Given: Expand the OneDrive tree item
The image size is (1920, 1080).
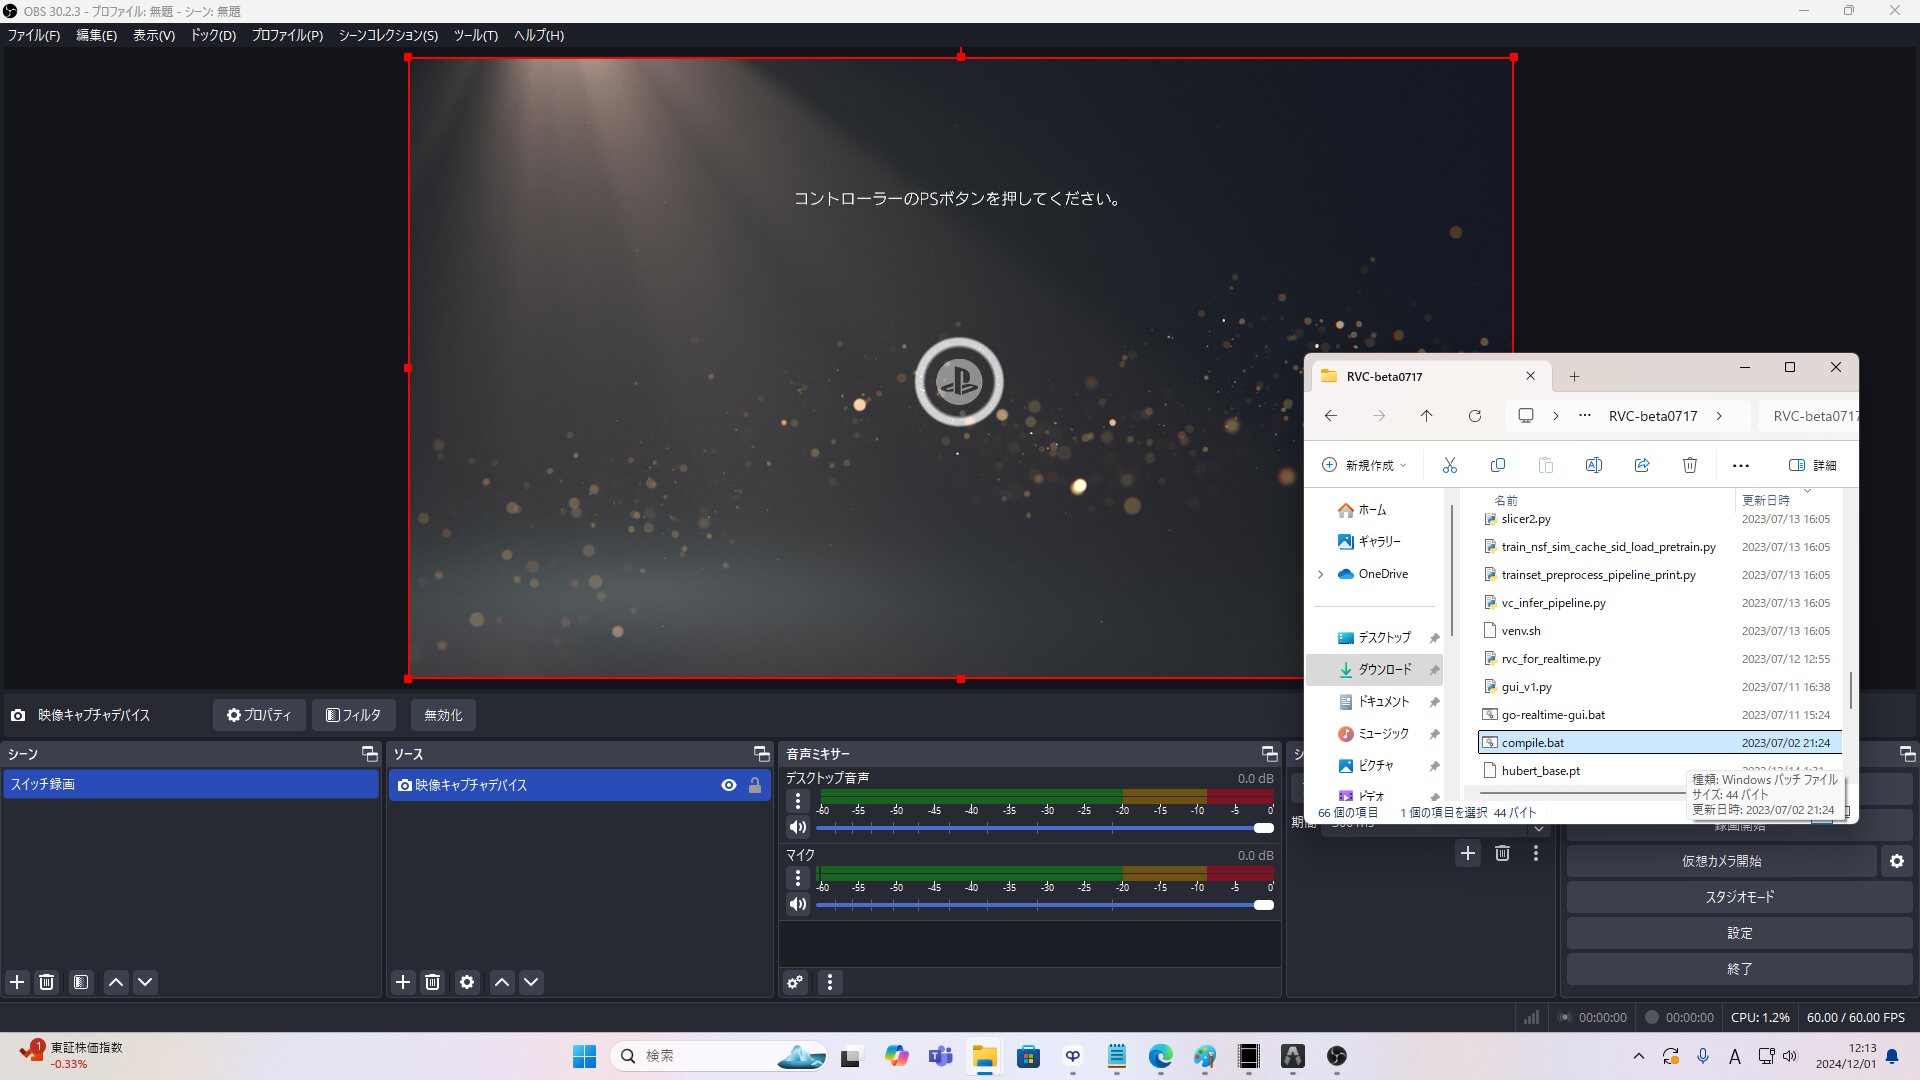Looking at the screenshot, I should 1320,574.
